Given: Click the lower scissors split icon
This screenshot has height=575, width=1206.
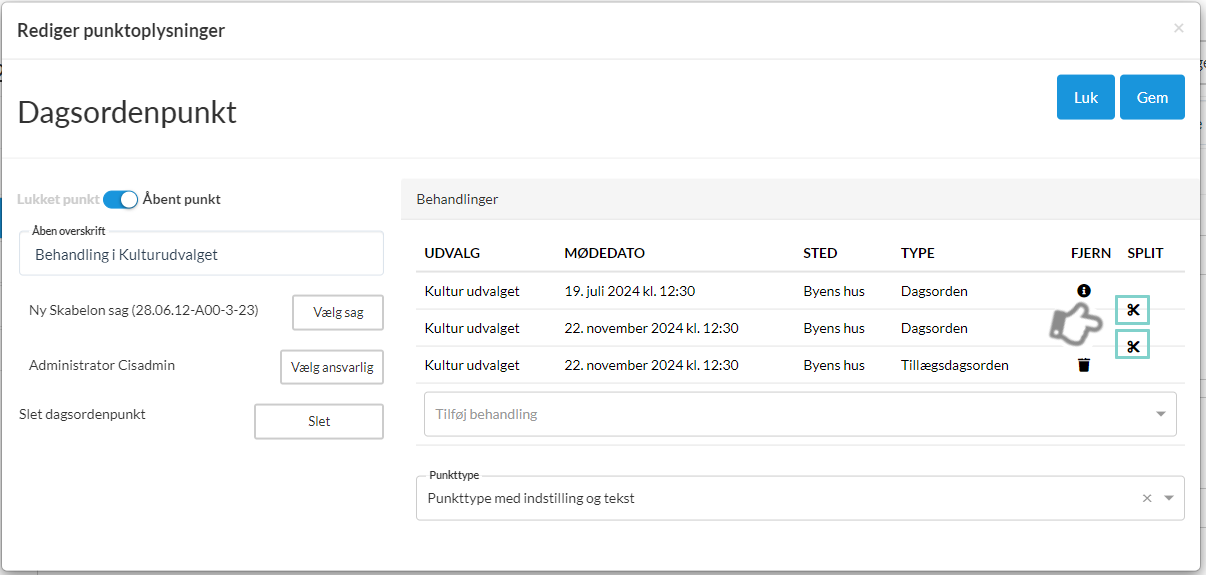Looking at the screenshot, I should coord(1132,346).
